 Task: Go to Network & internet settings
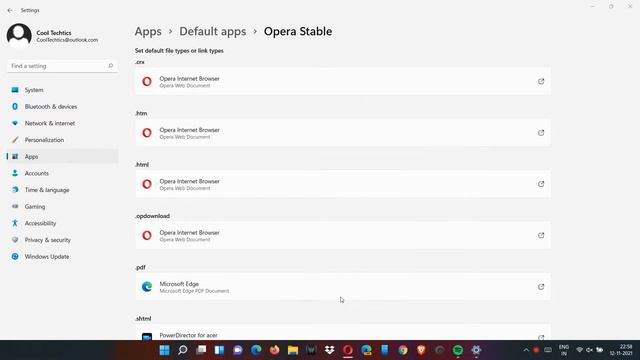click(x=62, y=123)
